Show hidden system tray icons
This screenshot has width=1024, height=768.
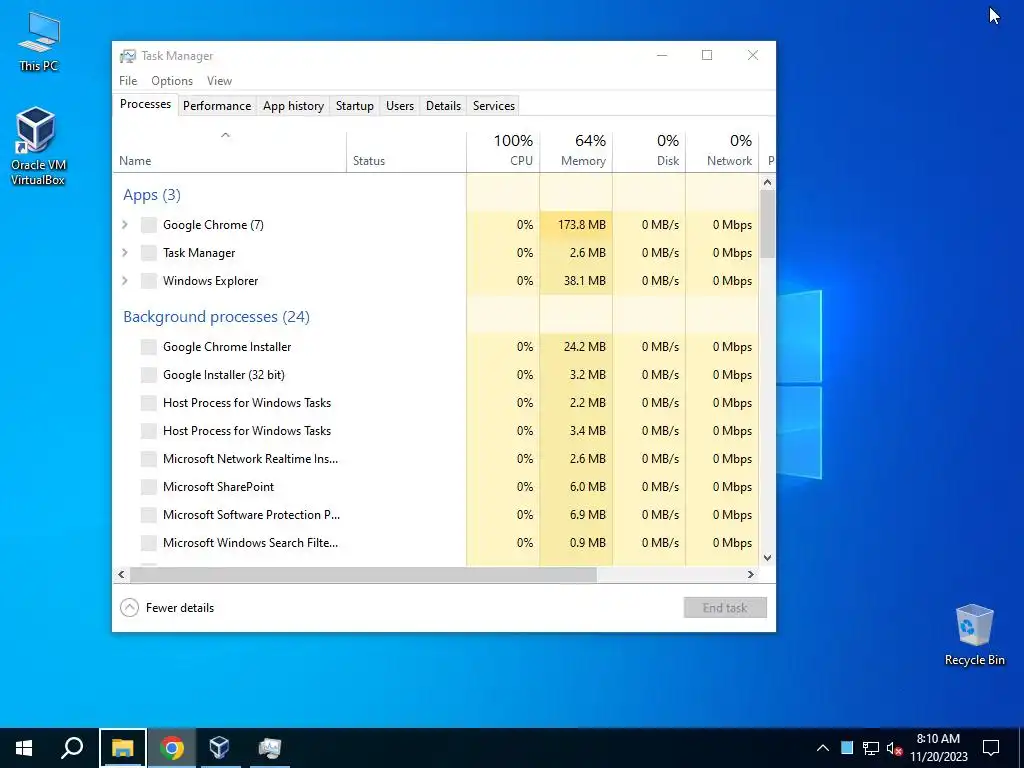[x=823, y=748]
